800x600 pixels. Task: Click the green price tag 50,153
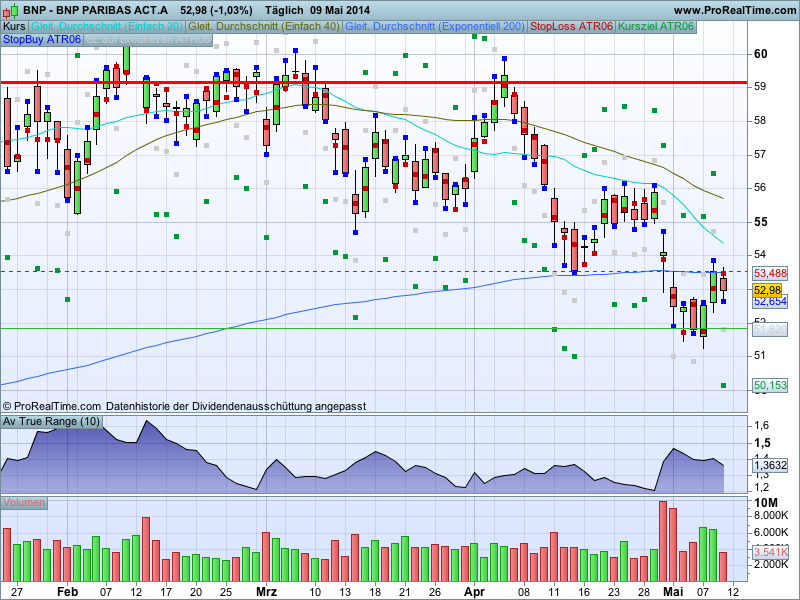click(x=770, y=385)
